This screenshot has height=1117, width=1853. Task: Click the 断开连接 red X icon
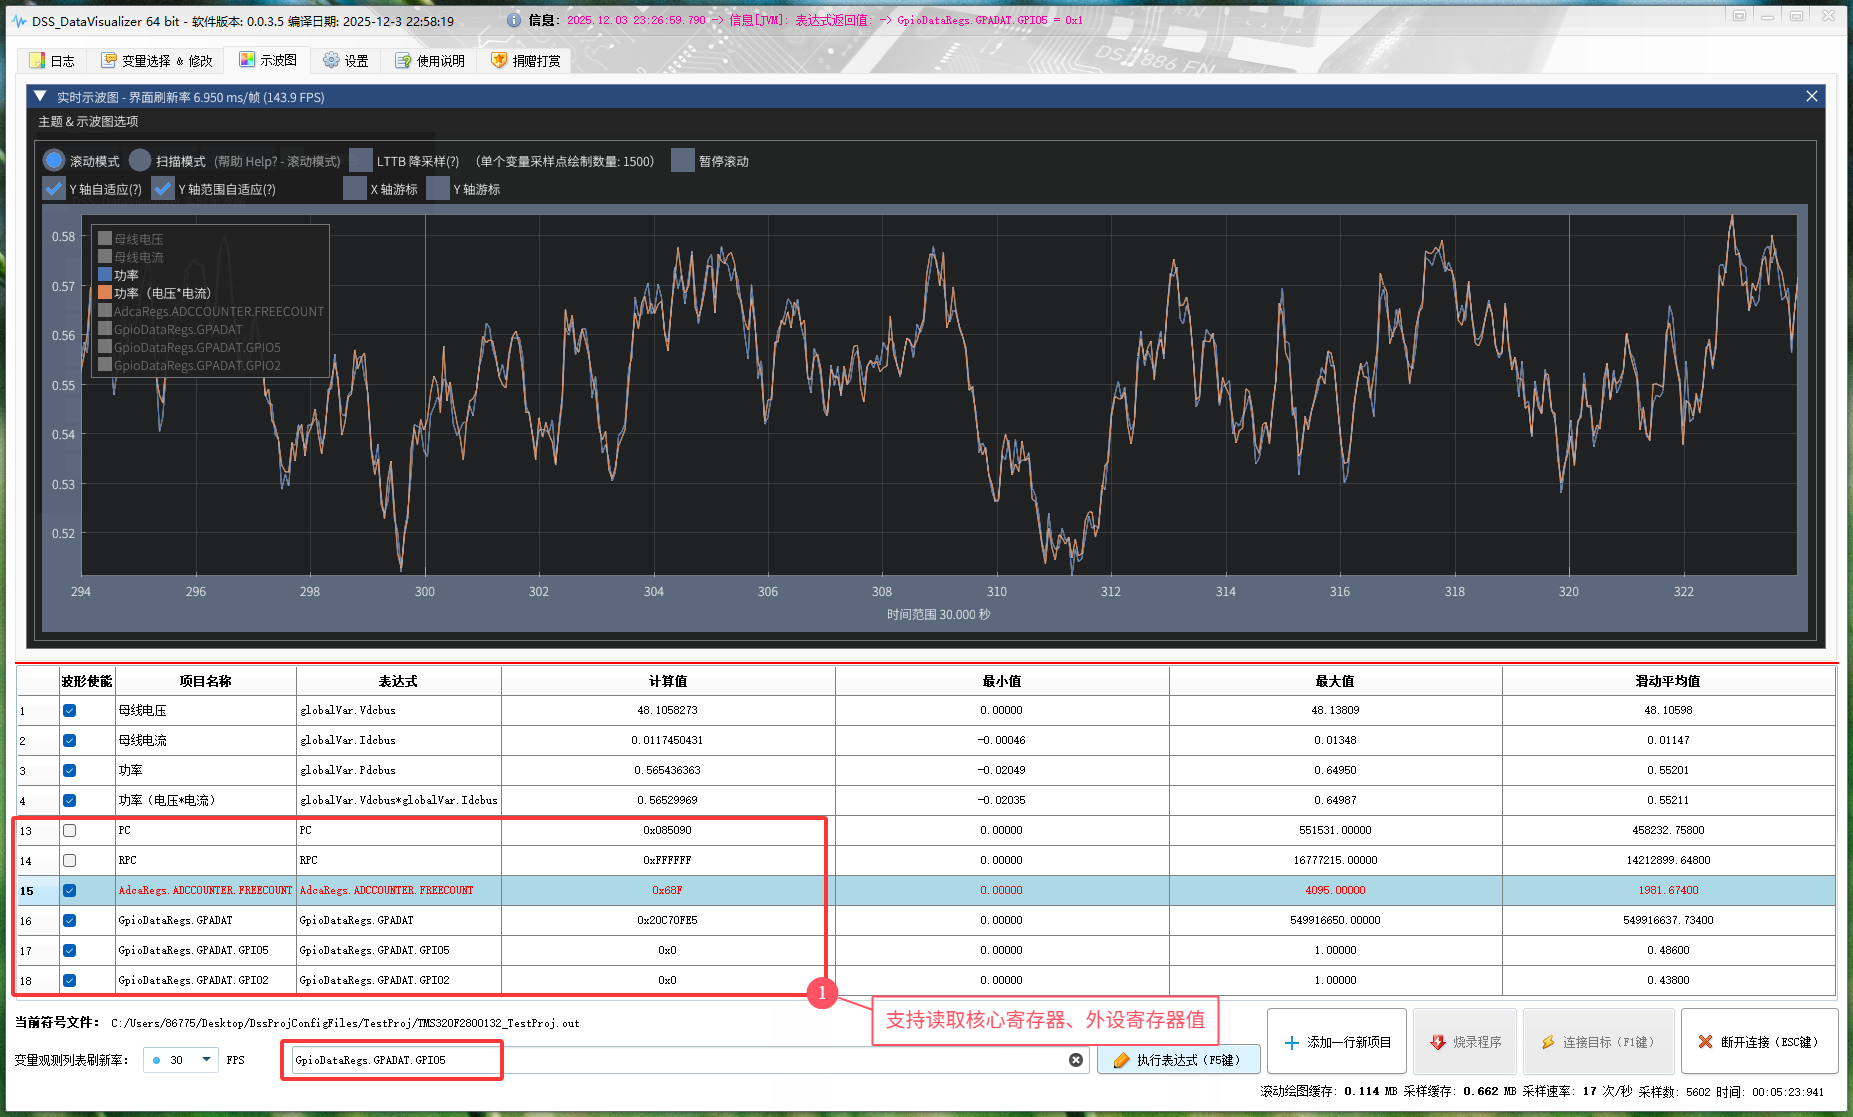[1705, 1042]
